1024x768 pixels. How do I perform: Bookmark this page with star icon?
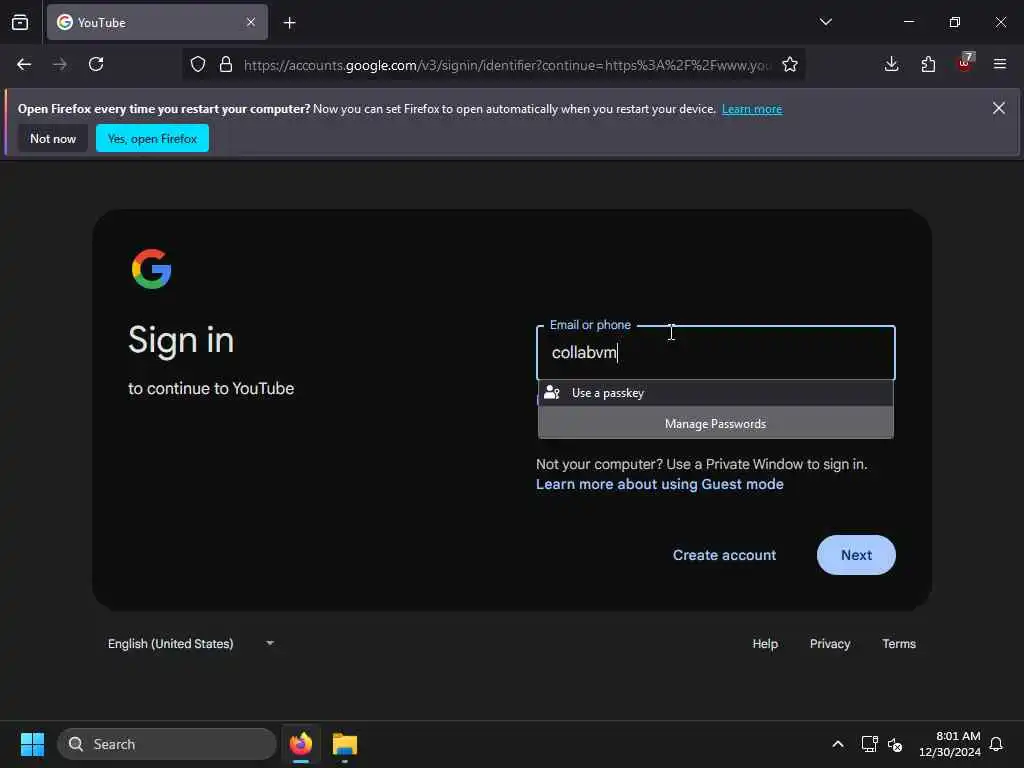tap(790, 64)
